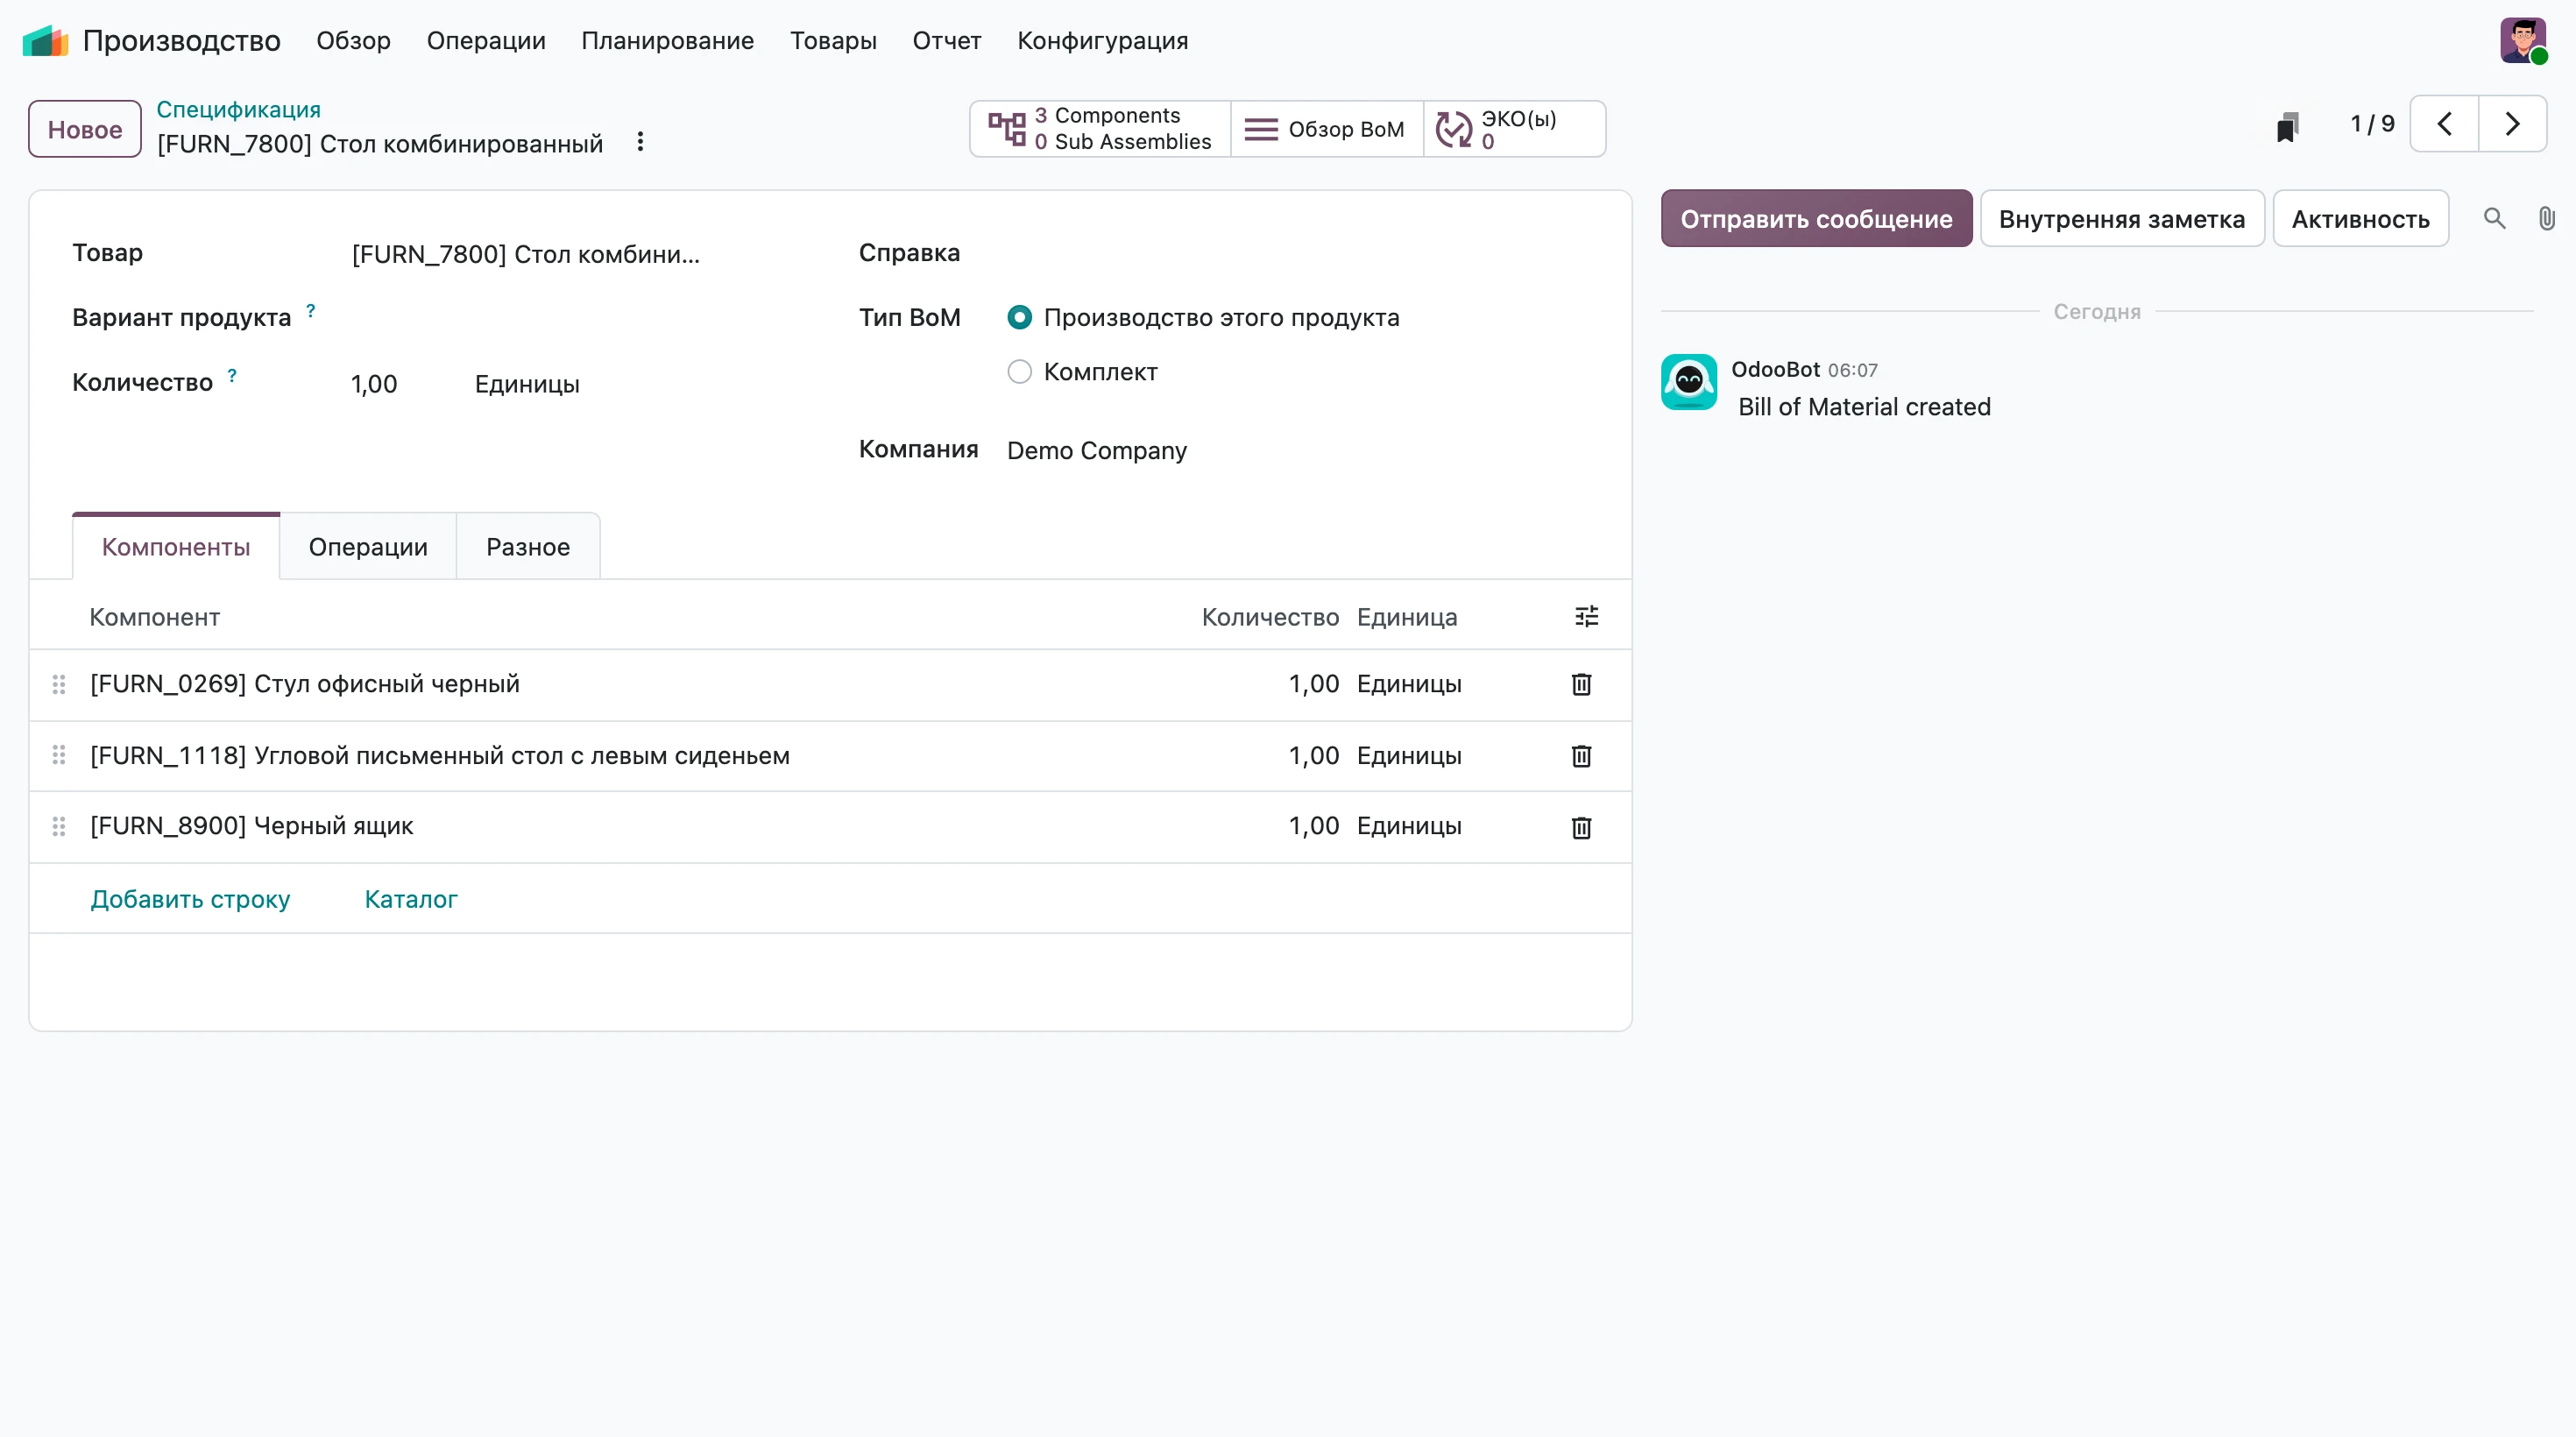This screenshot has height=1437, width=2576.
Task: Go to previous record arrow
Action: [x=2444, y=124]
